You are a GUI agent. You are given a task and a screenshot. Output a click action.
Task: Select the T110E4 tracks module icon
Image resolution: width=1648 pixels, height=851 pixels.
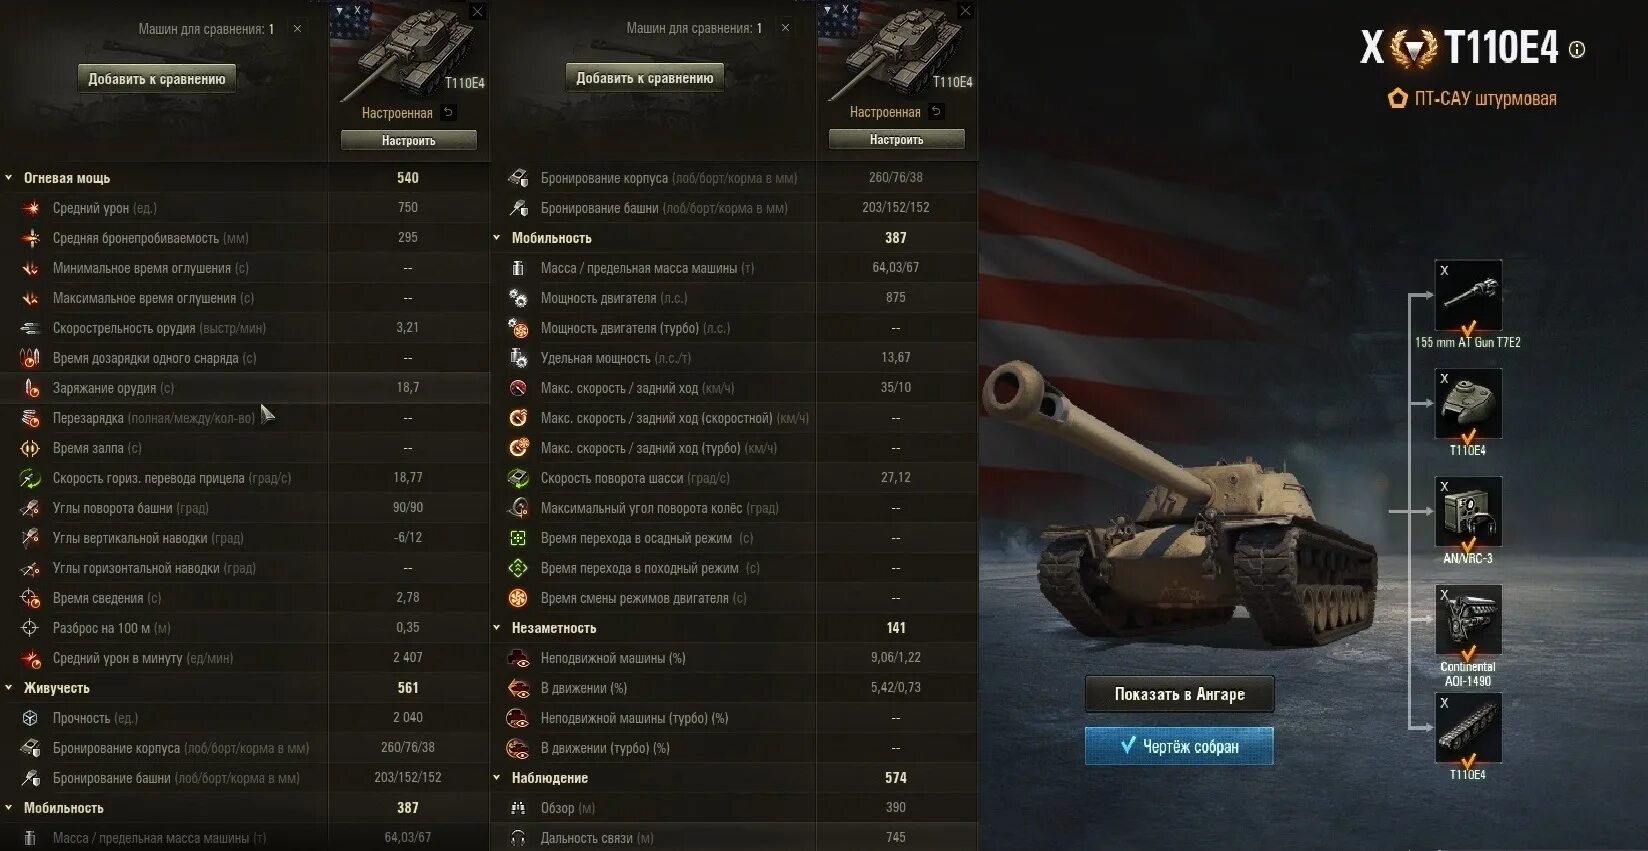click(x=1468, y=728)
